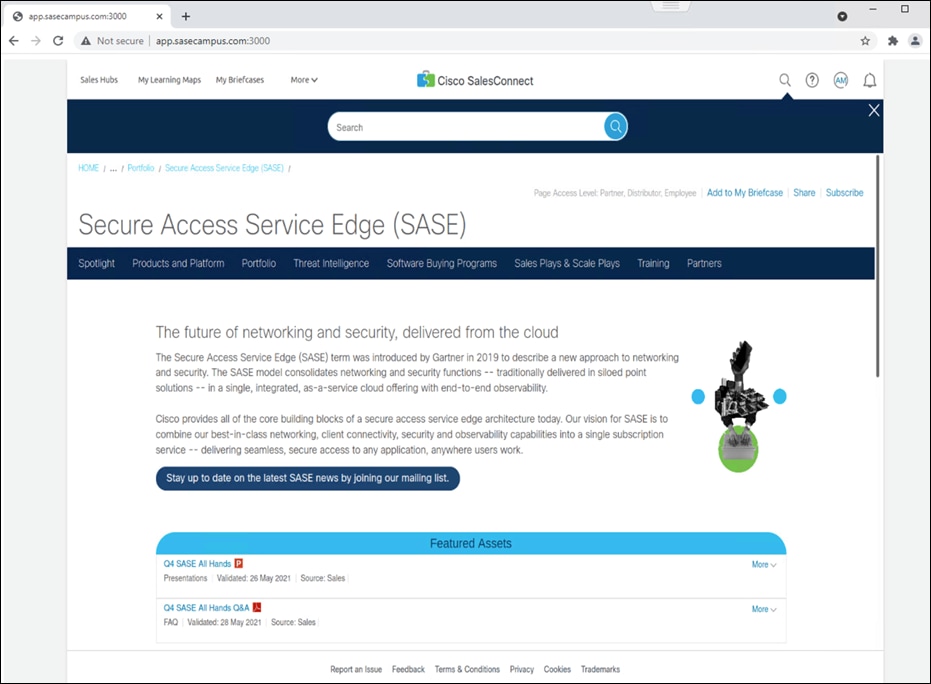Image resolution: width=931 pixels, height=684 pixels.
Task: Click the header magnifier search icon
Action: tap(785, 80)
